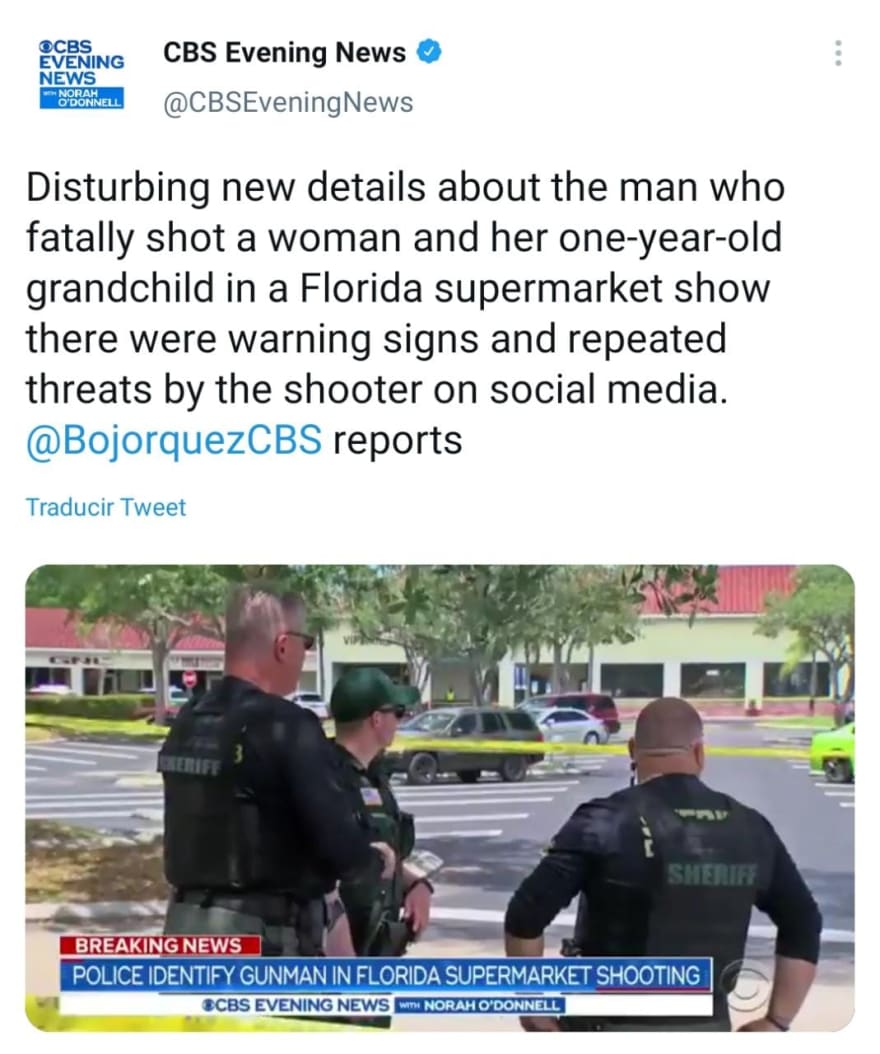Click the blue verified badge
880x1054 pixels.
[429, 52]
